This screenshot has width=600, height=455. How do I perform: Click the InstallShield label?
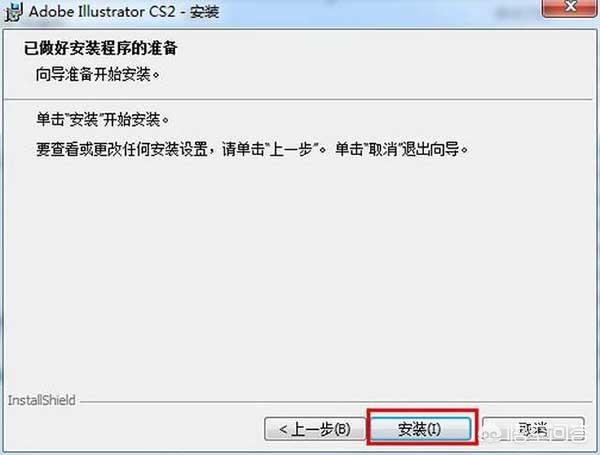tap(41, 400)
